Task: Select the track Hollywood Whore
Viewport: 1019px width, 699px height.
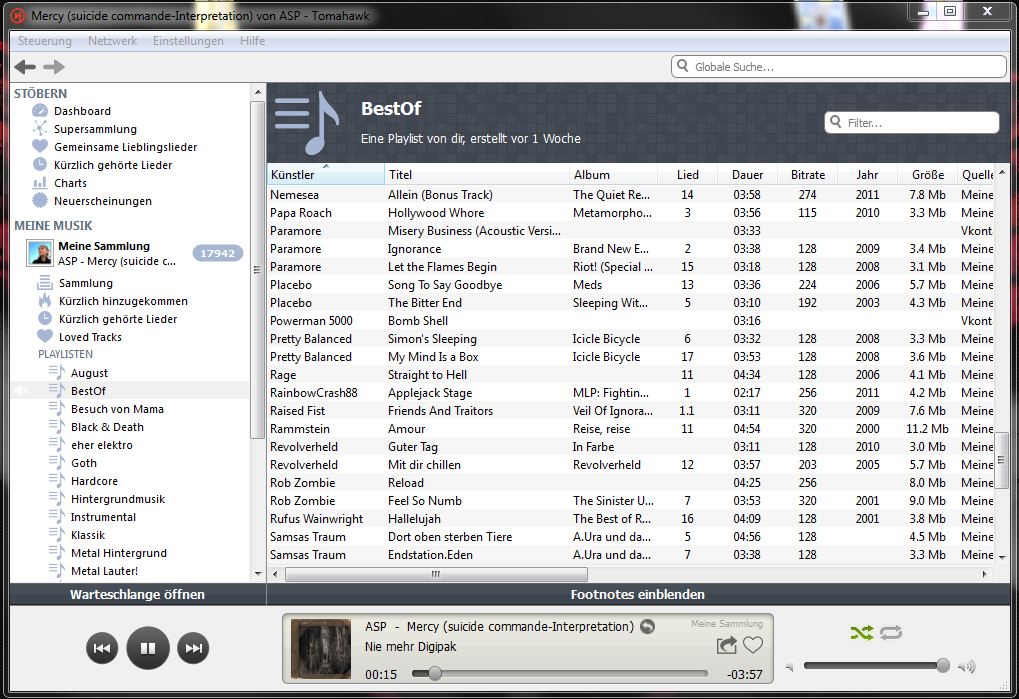Action: pyautogui.click(x=630, y=213)
